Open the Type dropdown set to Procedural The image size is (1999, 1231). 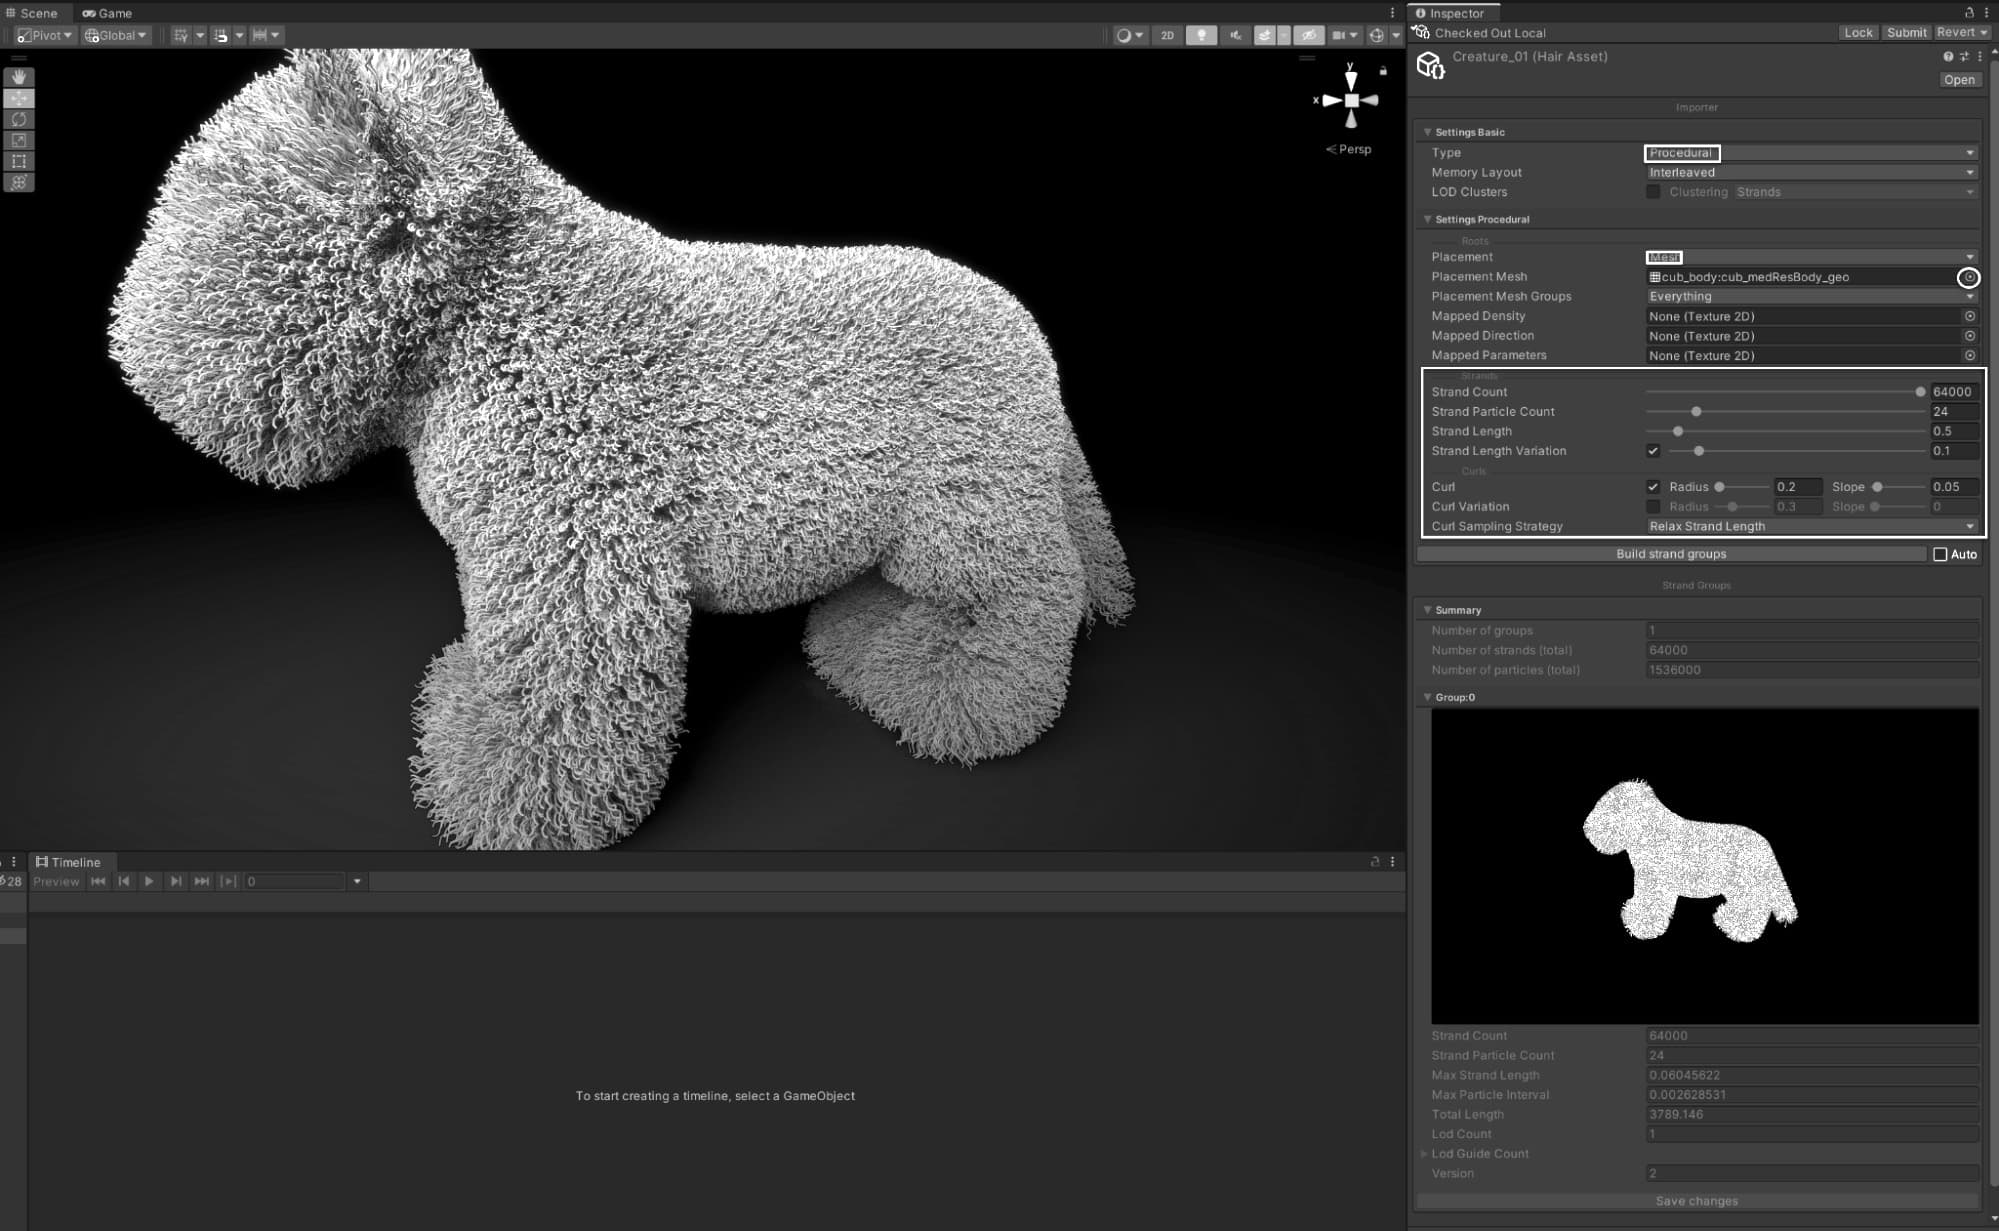(x=1811, y=153)
